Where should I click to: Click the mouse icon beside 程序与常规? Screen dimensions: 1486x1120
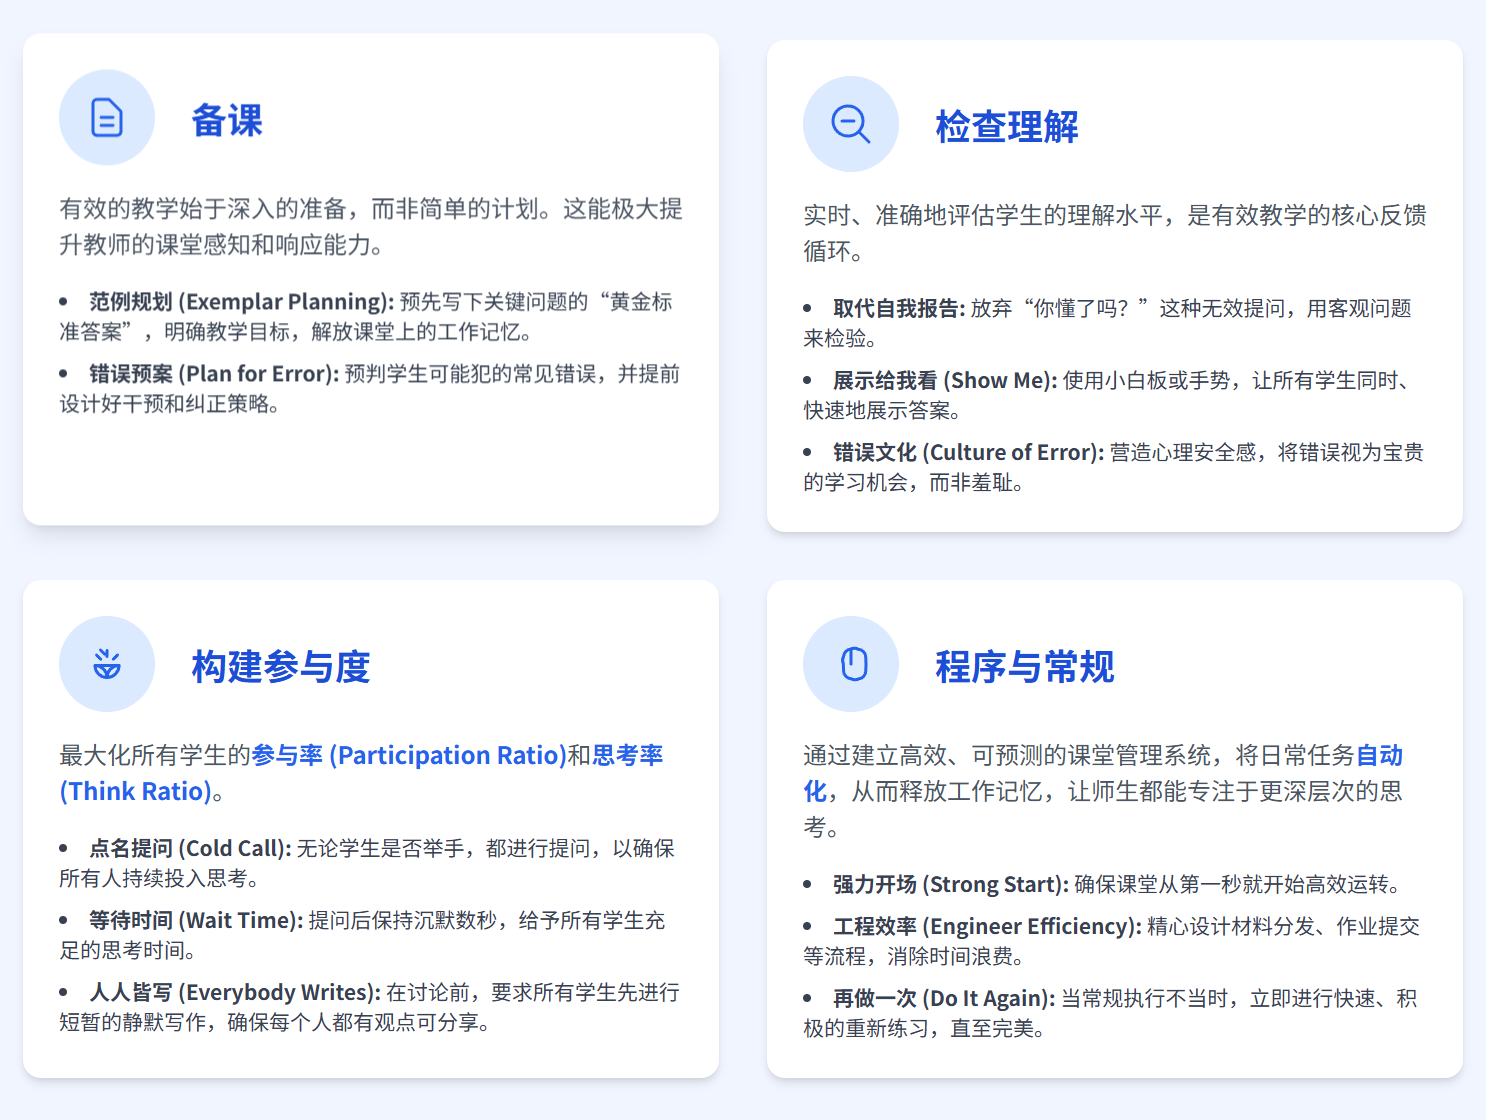coord(853,664)
